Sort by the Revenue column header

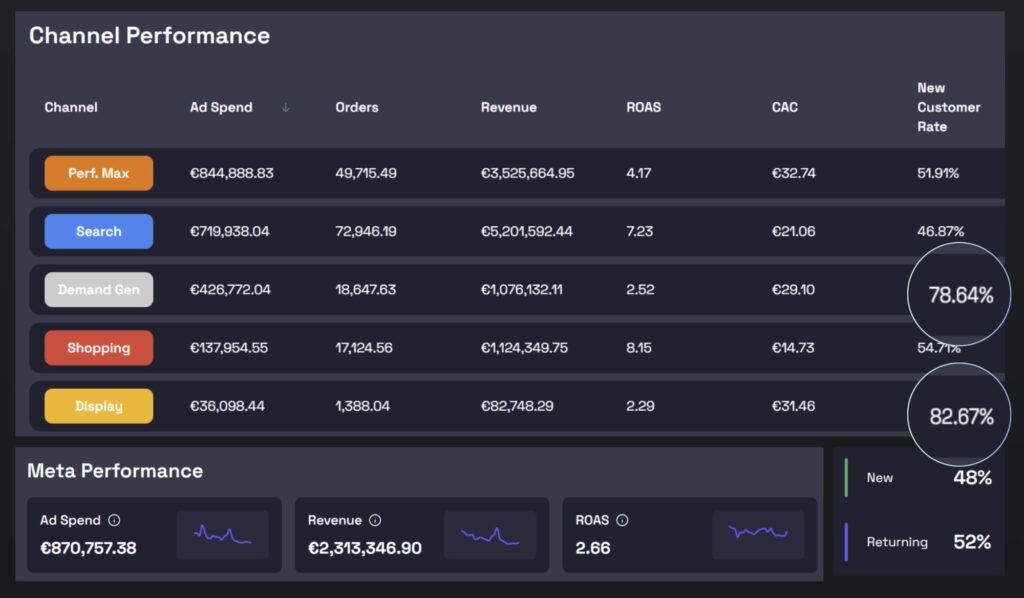click(509, 107)
